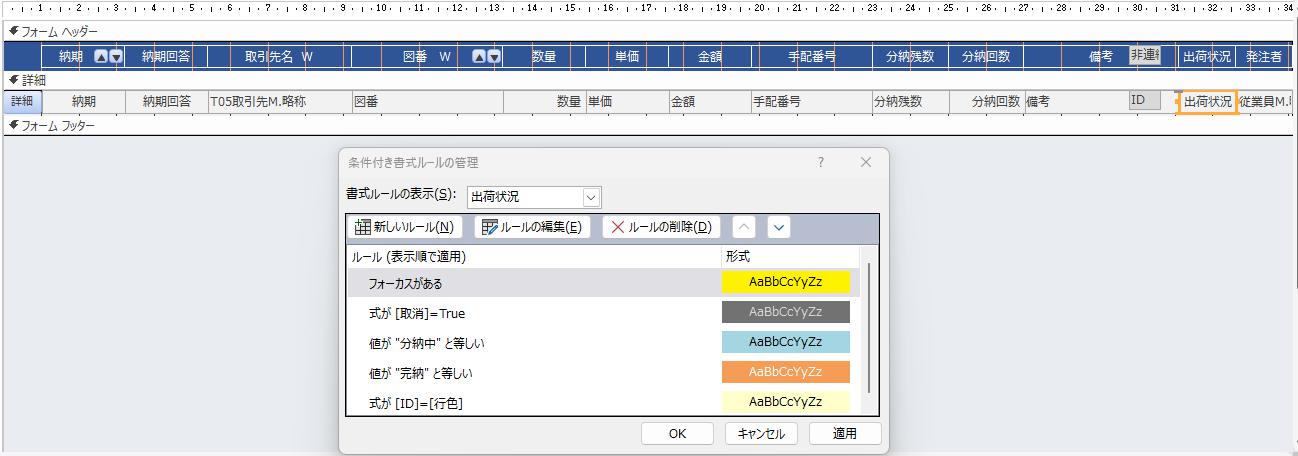Click the 詳細 button in detail row

[x=22, y=101]
